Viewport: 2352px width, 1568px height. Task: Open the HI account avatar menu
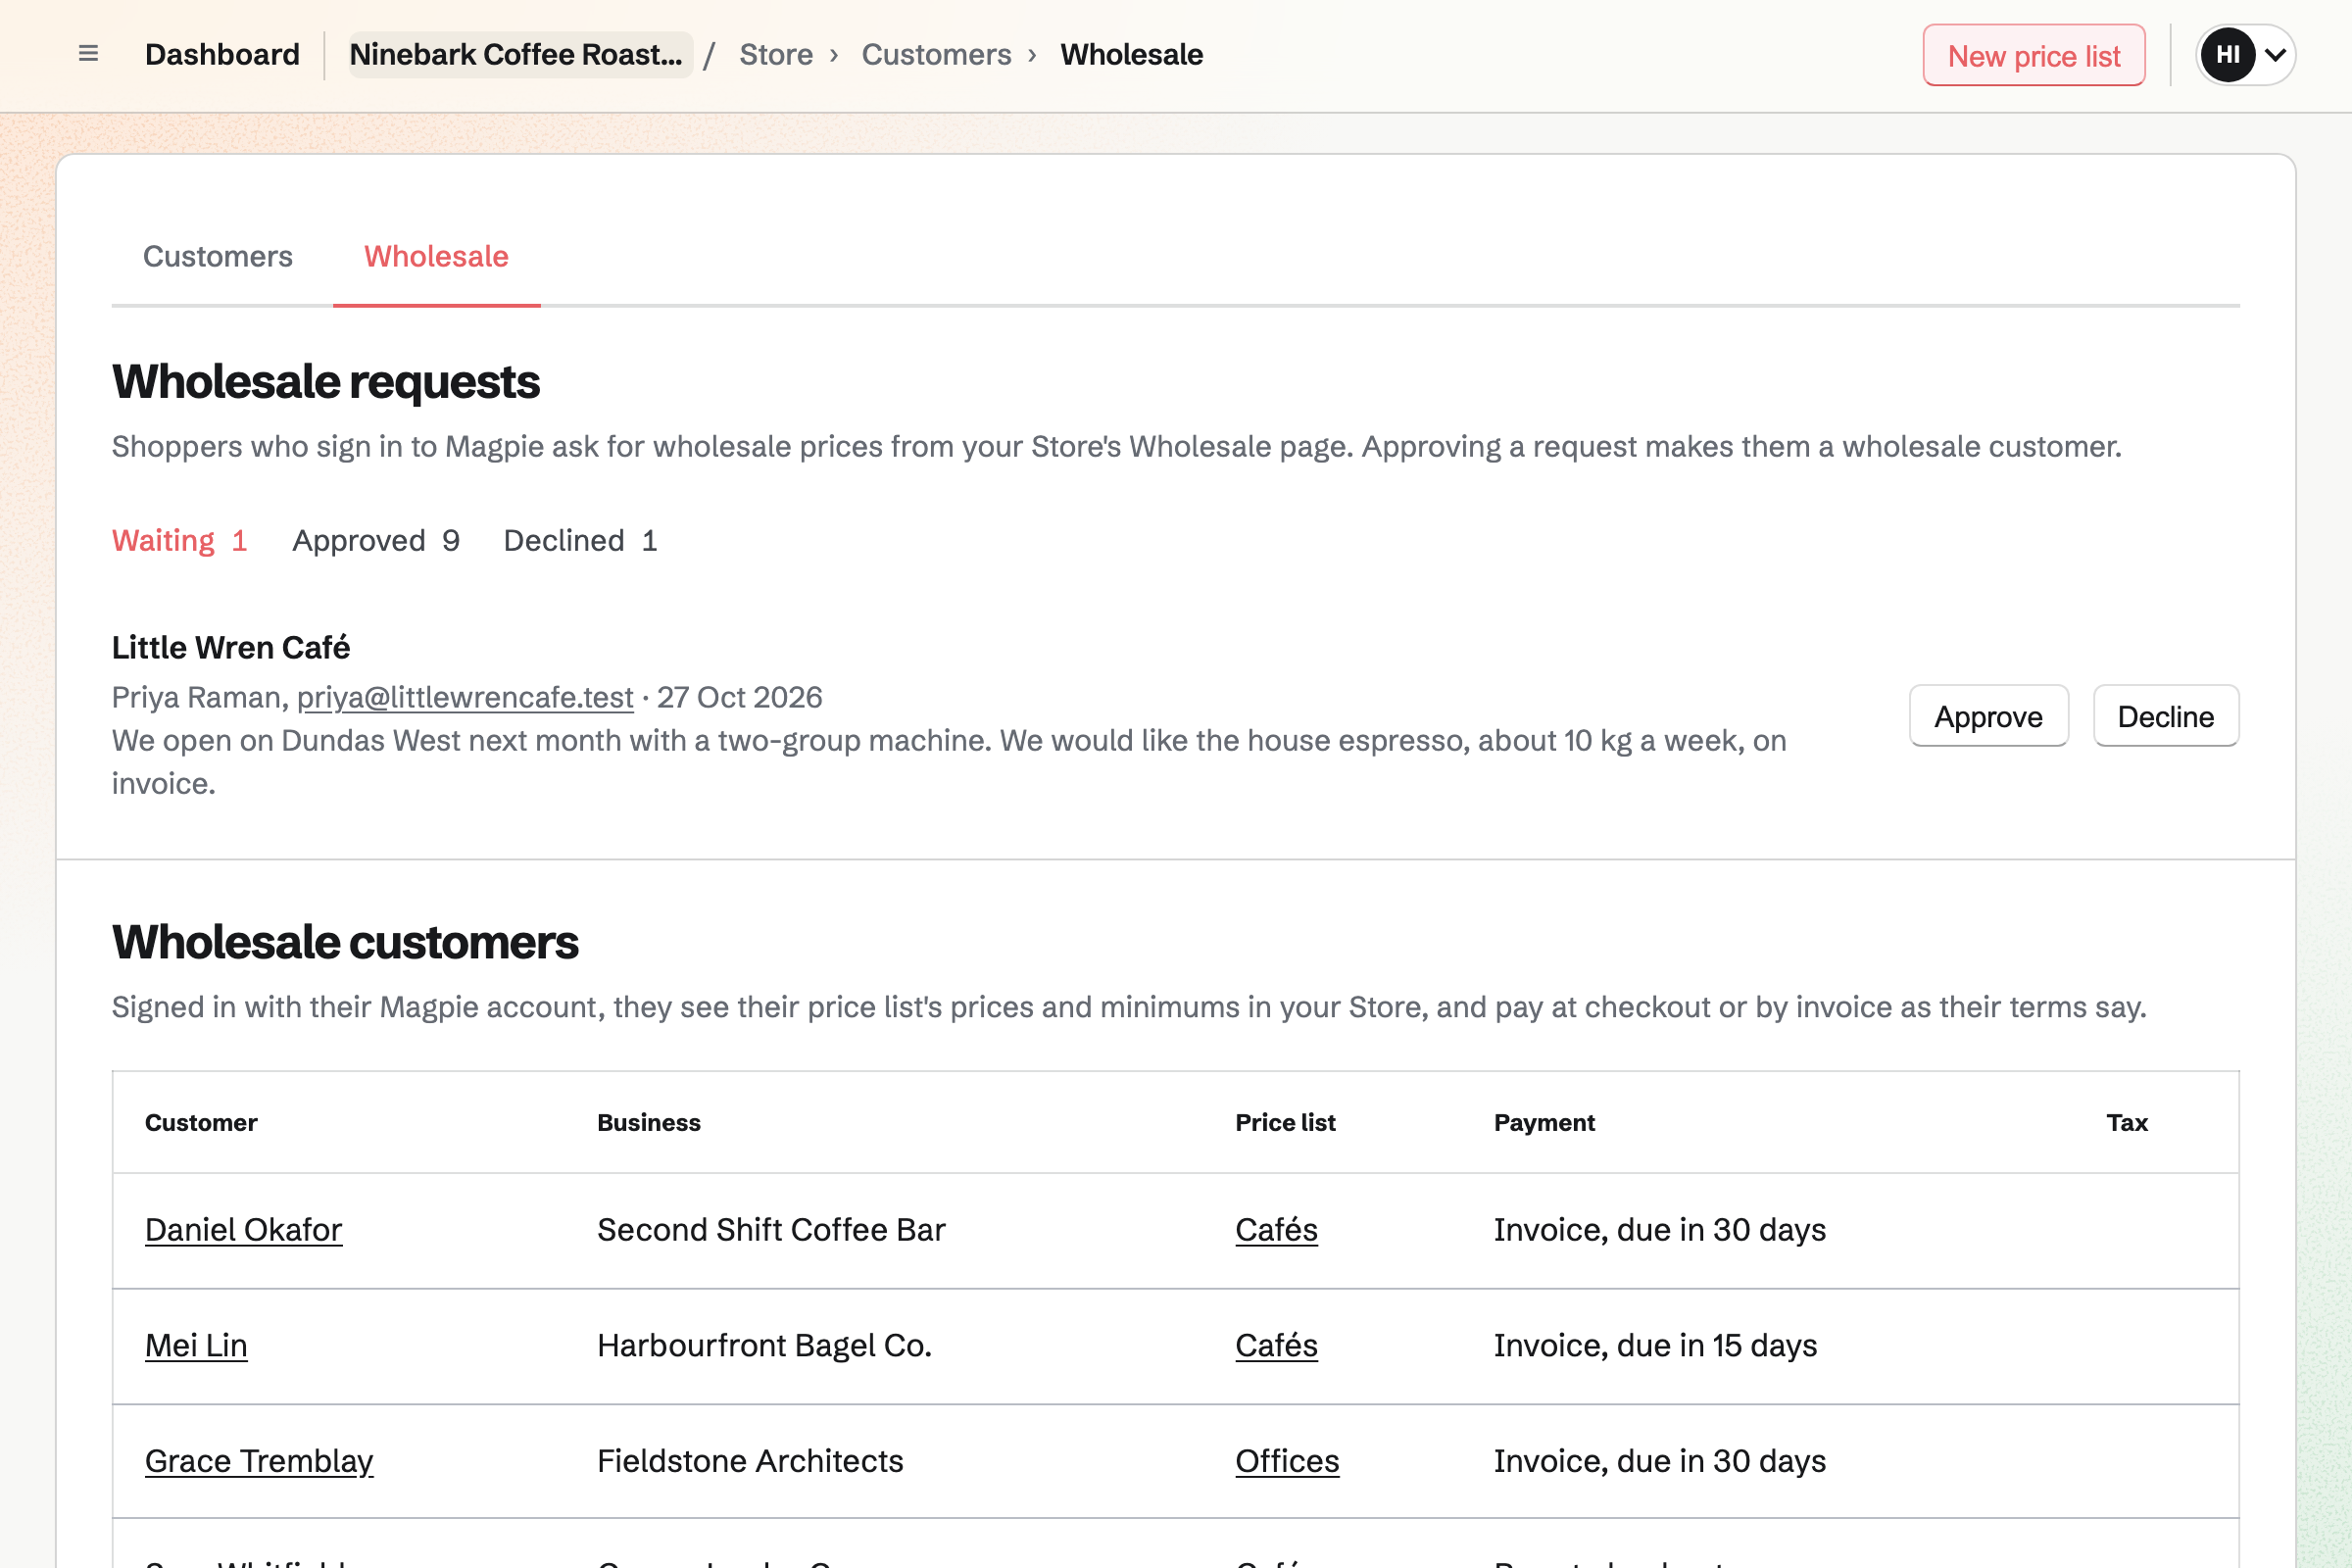pos(2227,54)
